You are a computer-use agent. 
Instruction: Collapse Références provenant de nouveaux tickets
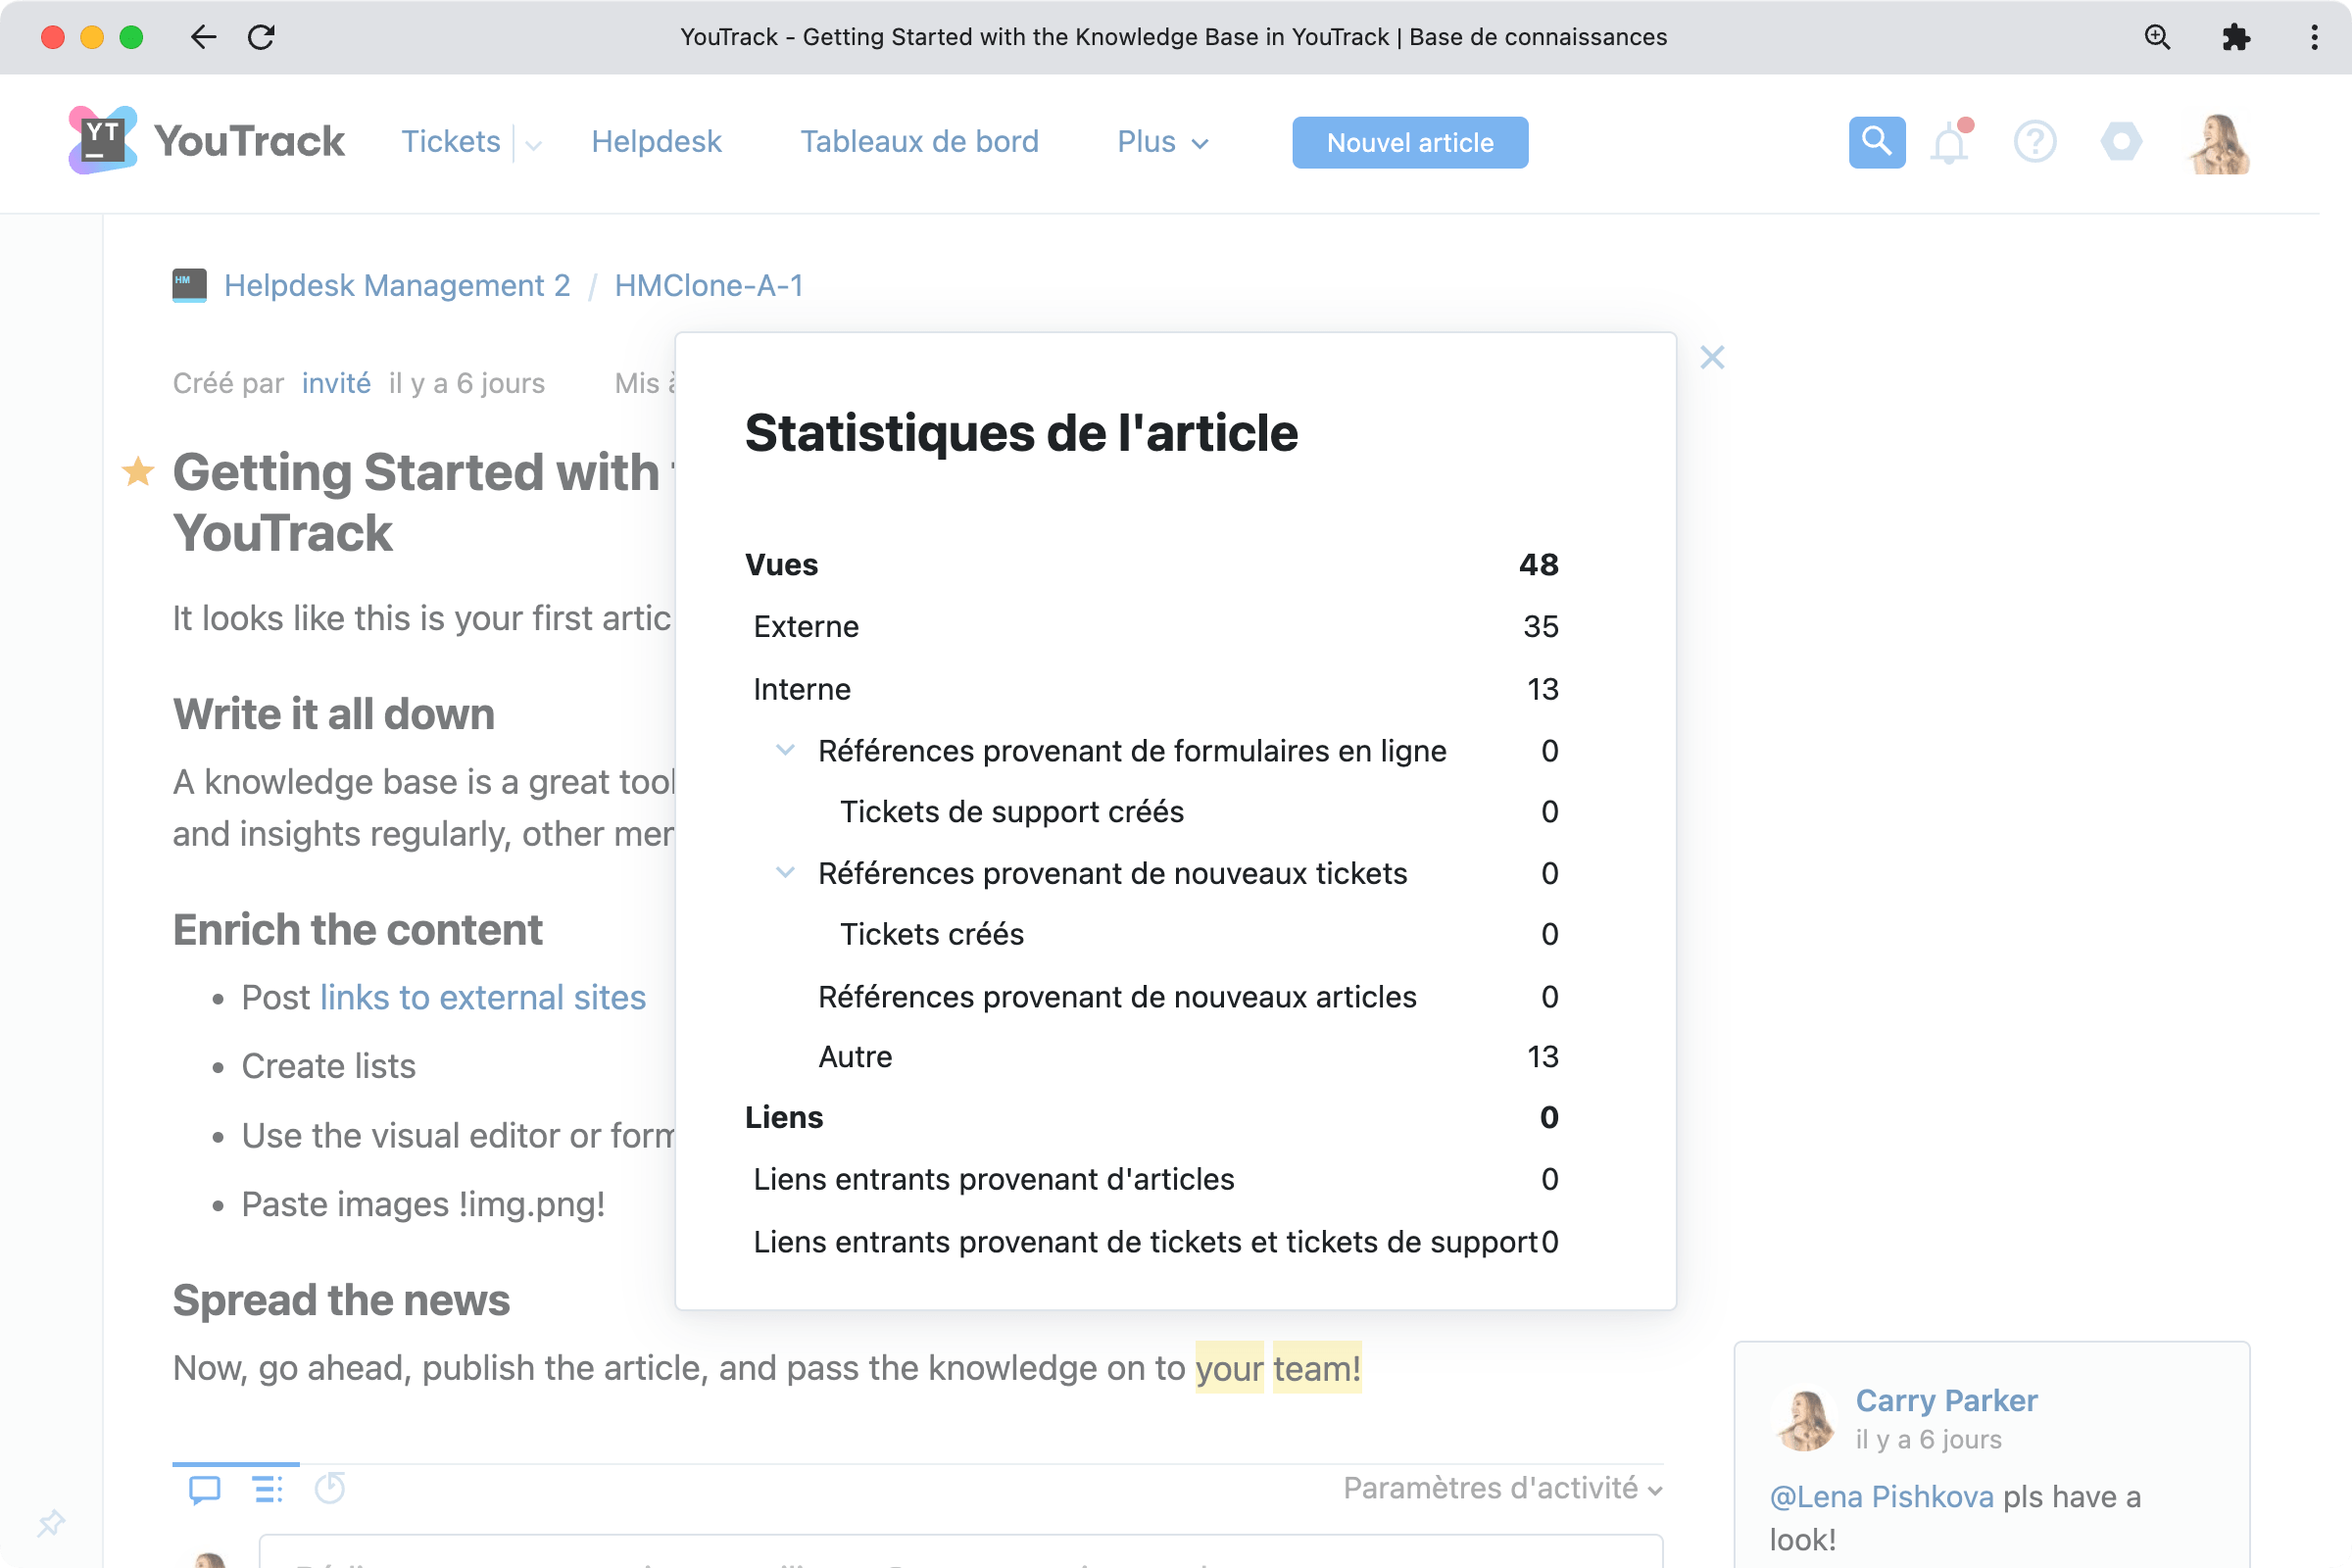(x=786, y=872)
